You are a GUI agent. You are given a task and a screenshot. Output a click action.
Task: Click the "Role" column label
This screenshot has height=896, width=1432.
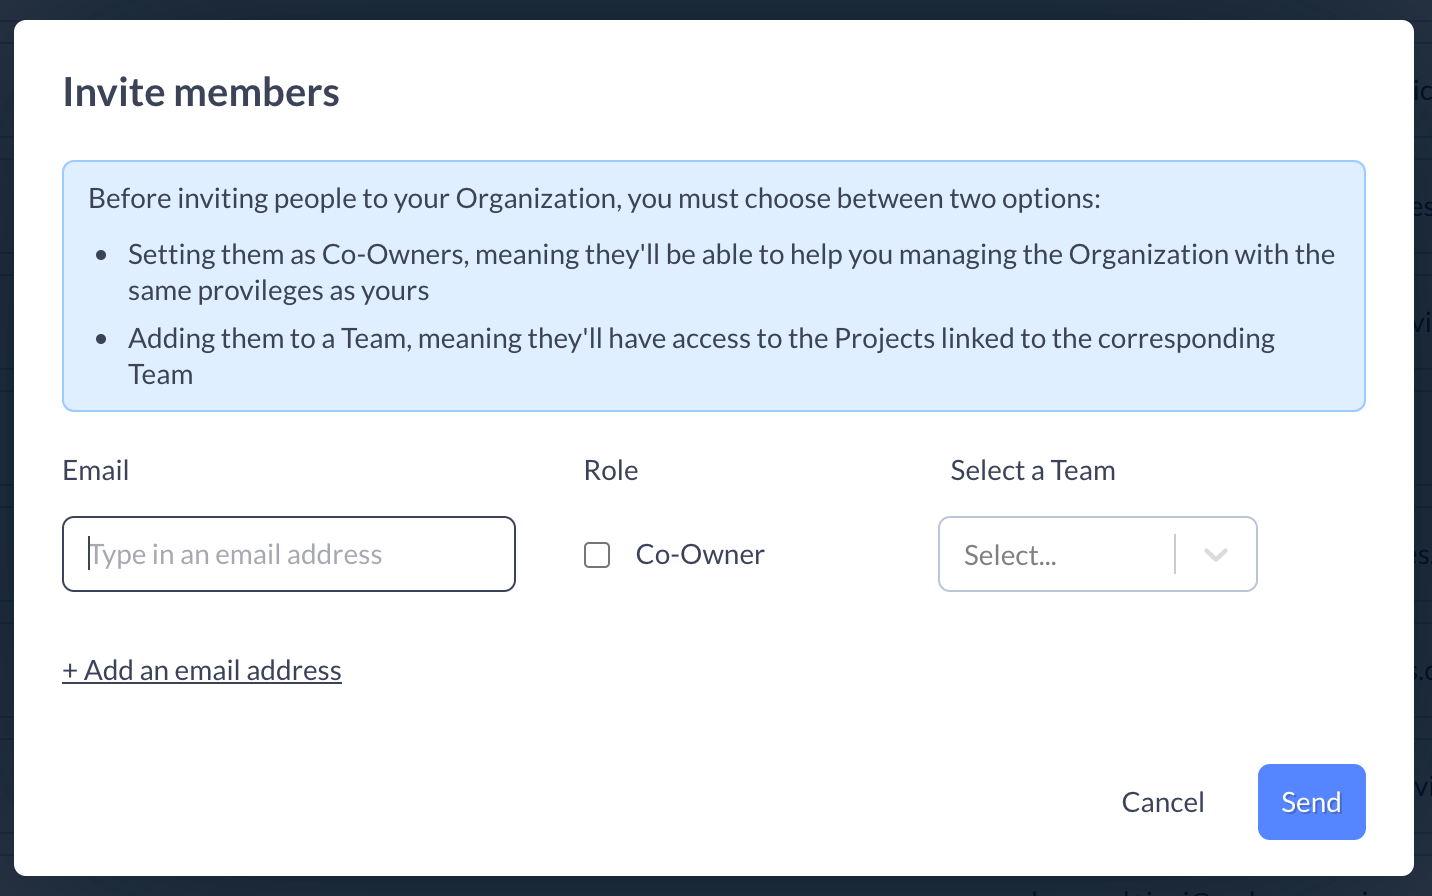click(x=611, y=471)
